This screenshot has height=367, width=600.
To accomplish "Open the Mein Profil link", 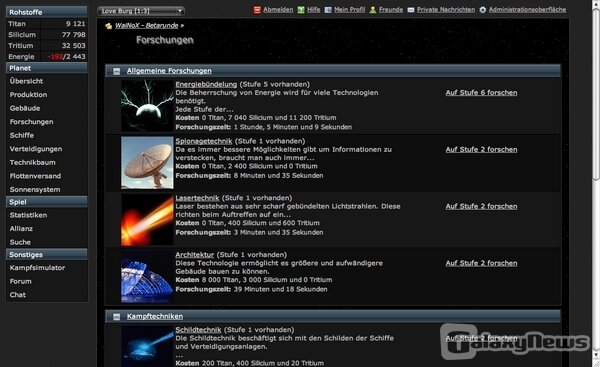I will [349, 10].
